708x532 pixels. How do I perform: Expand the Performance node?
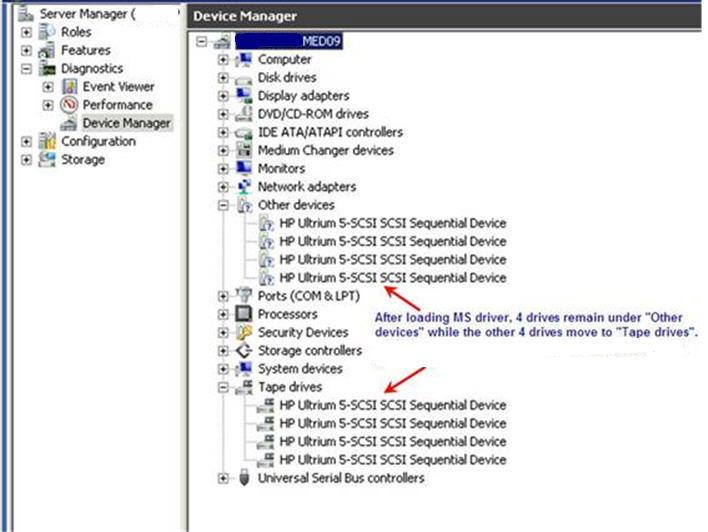click(x=48, y=105)
